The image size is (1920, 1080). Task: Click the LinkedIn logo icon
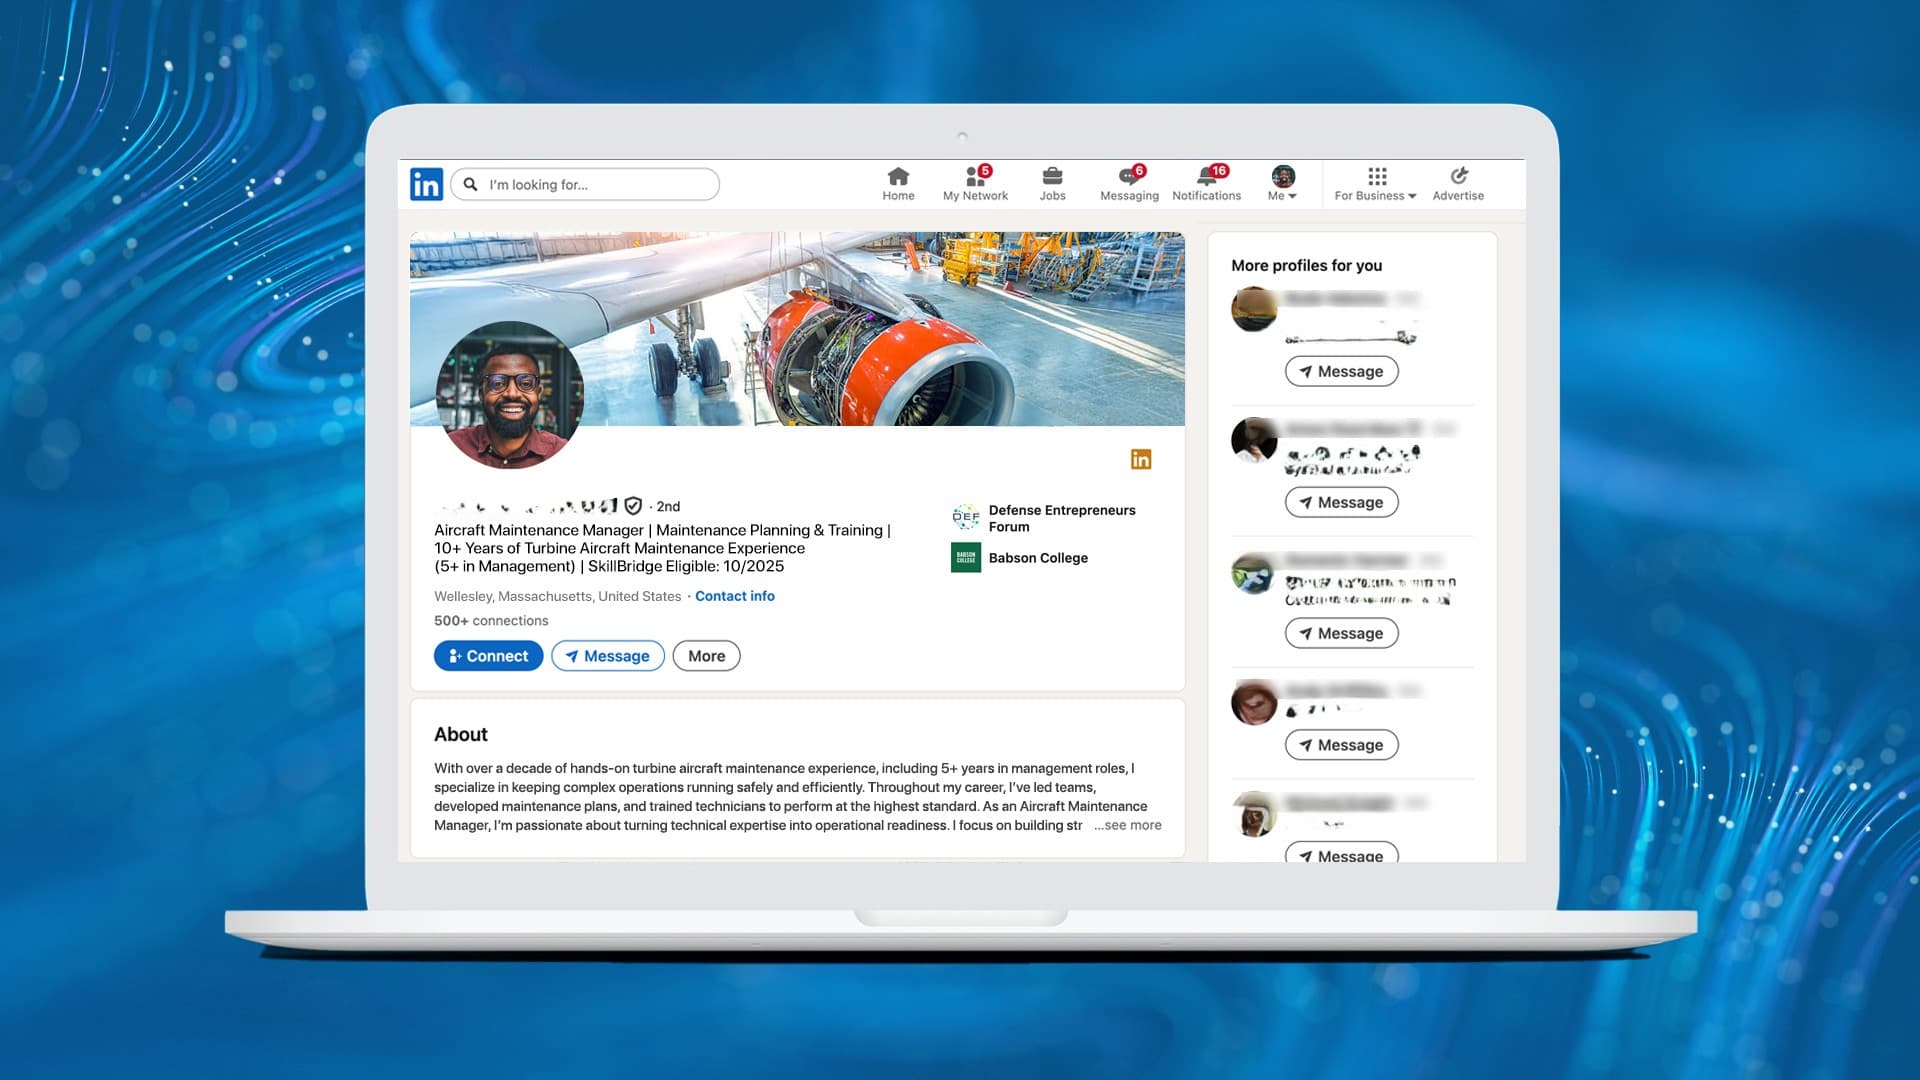(x=426, y=184)
